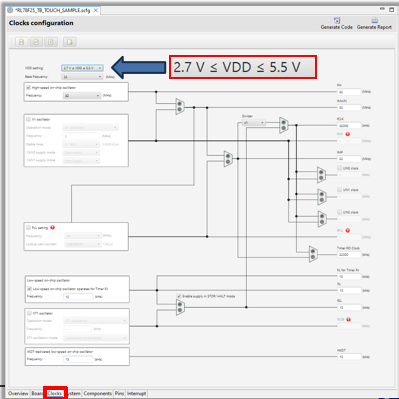Screen dimensions: 399x399
Task: Open the Divider dropdown
Action: click(x=254, y=123)
